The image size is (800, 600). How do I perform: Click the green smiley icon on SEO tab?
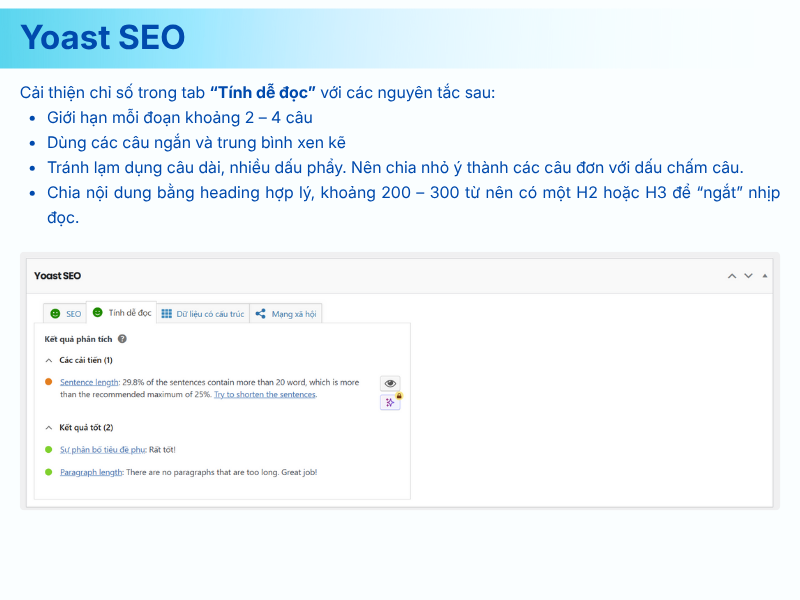55,314
